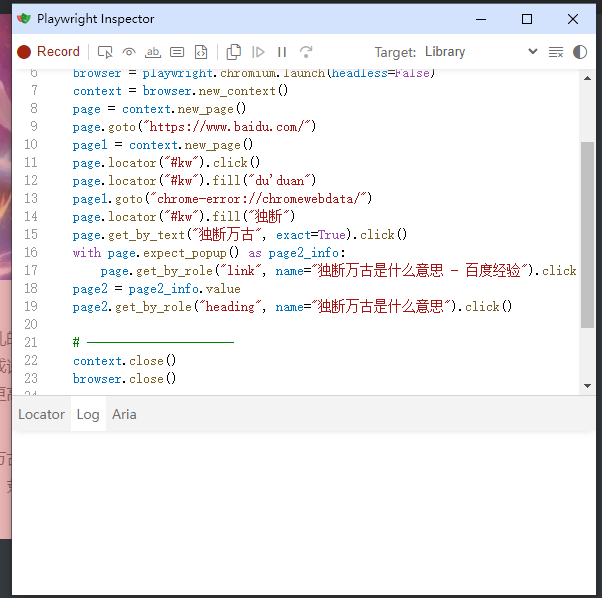The image size is (602, 598).
Task: Select the Assert visibility eye icon
Action: 129,52
